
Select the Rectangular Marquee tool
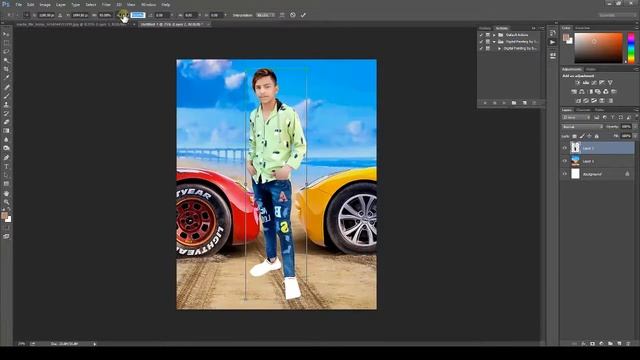(6, 43)
